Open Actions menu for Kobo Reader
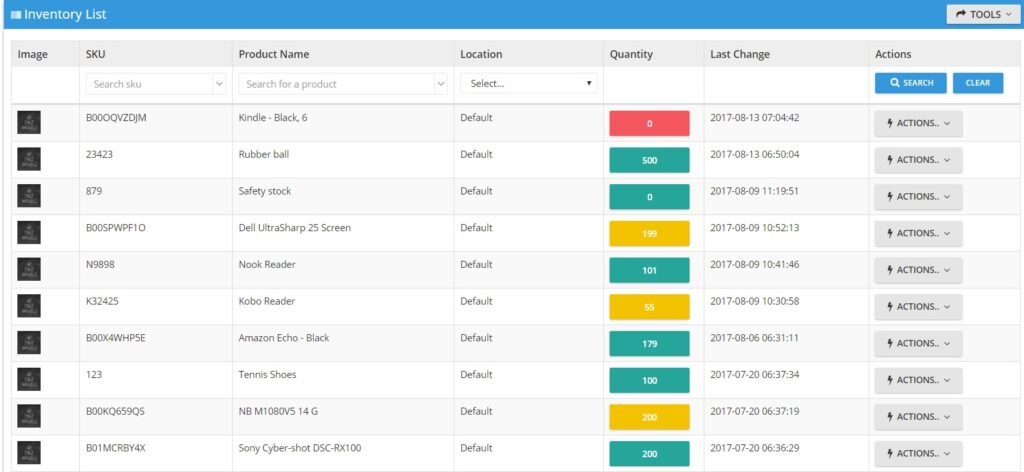Image resolution: width=1024 pixels, height=472 pixels. pyautogui.click(x=918, y=306)
